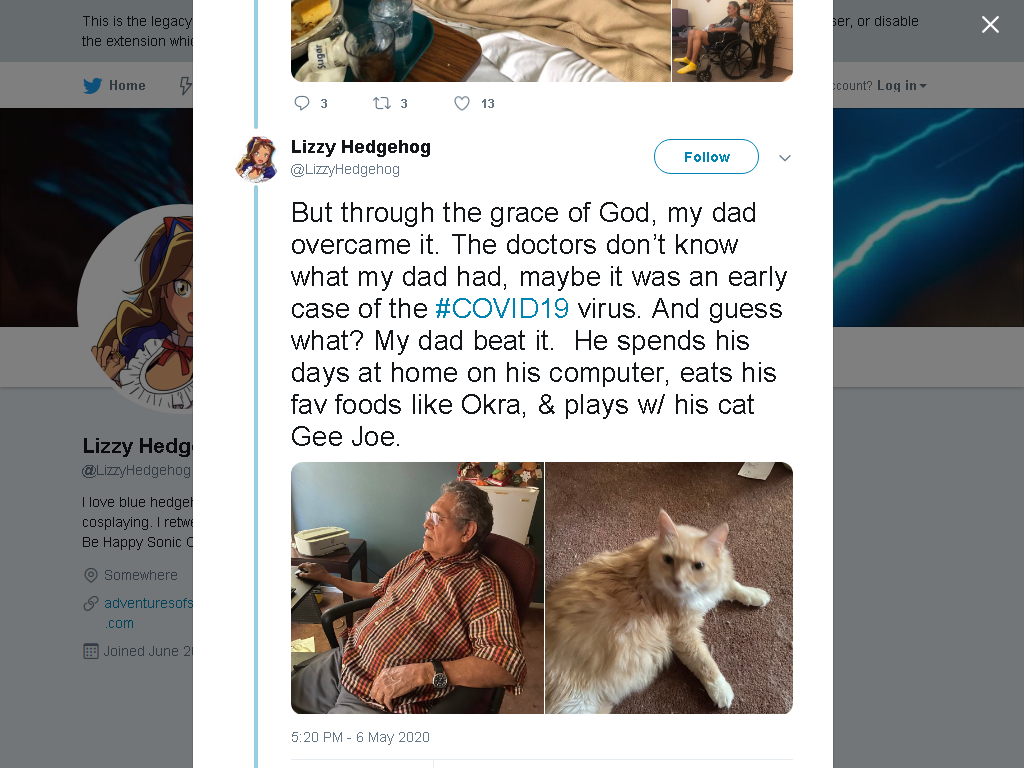Open the Log in dropdown

[x=901, y=86]
